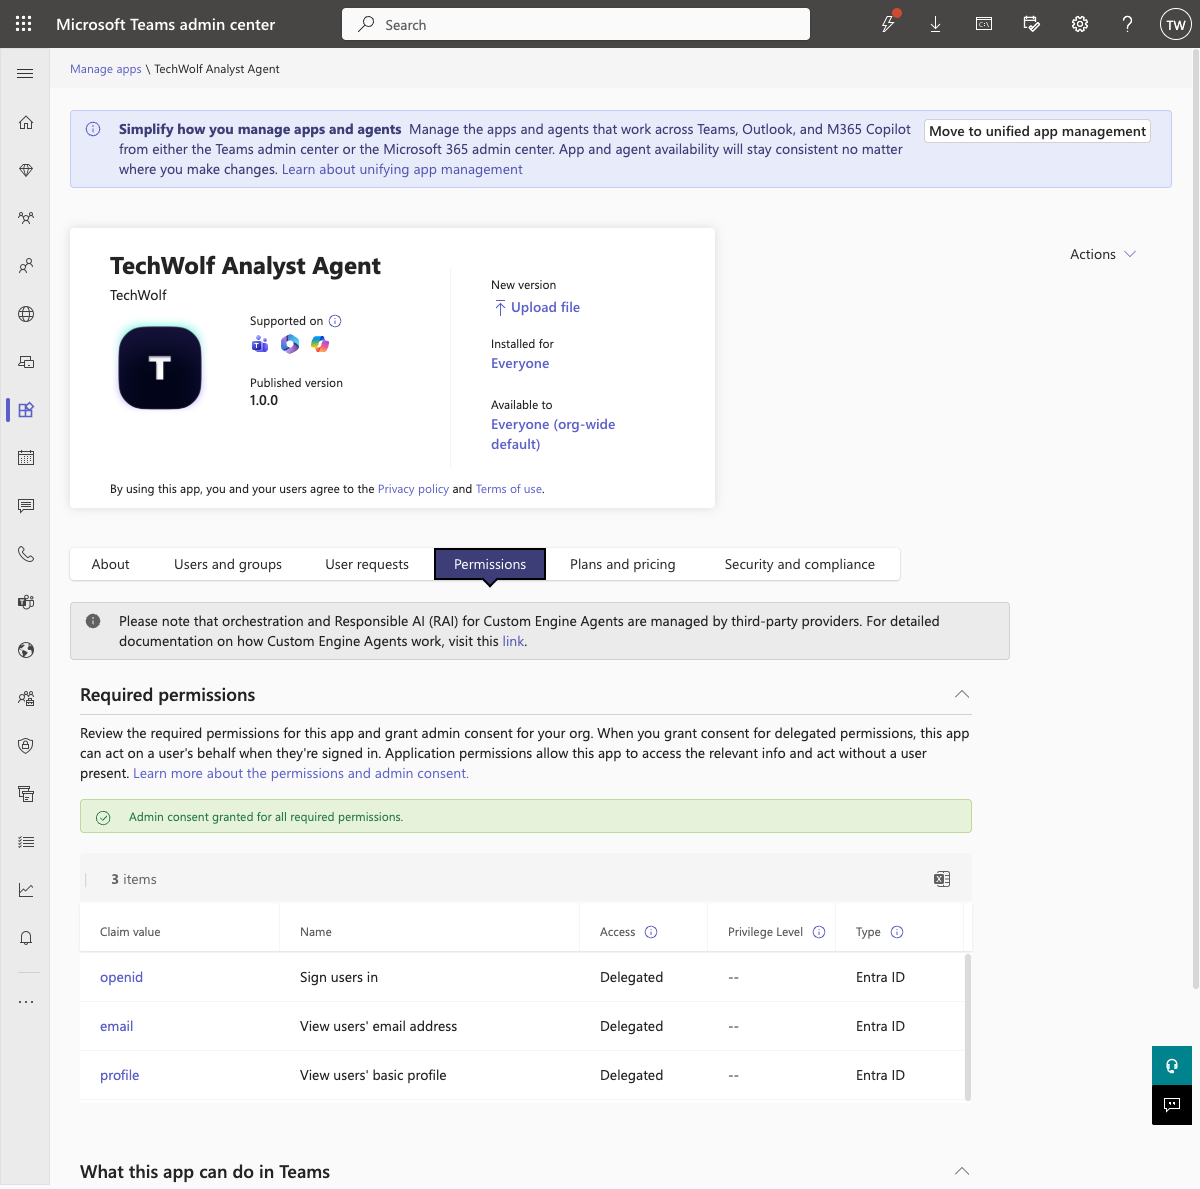Open Learn more about permissions and consent

(x=301, y=773)
